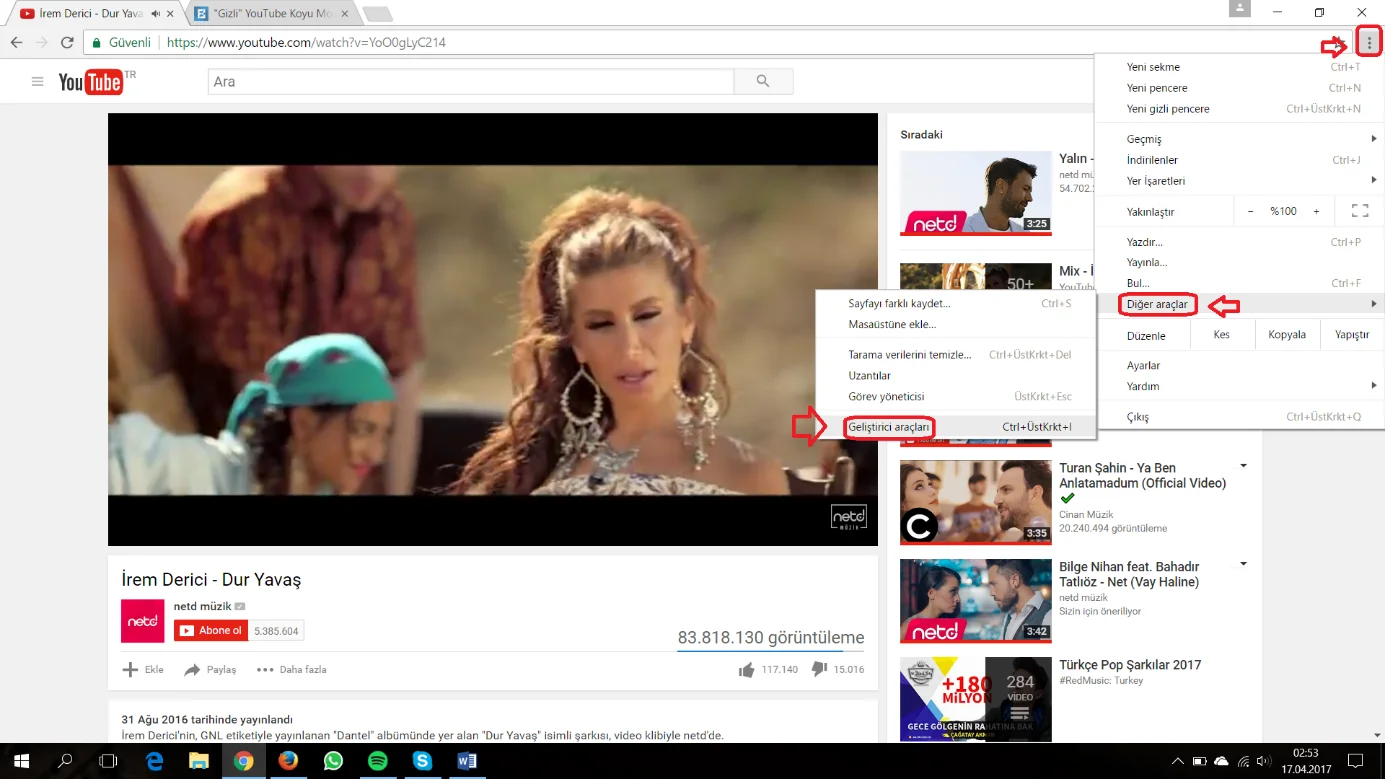Click the YouTube logo

(x=91, y=82)
